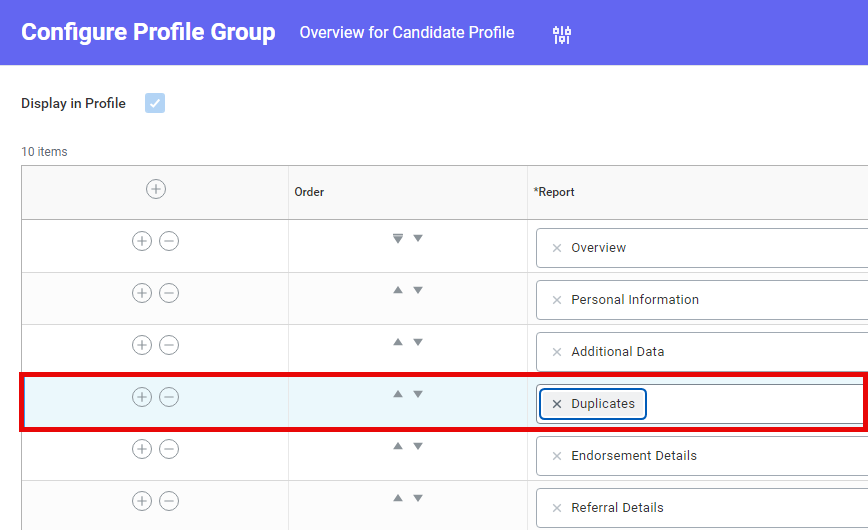The image size is (868, 530).
Task: Move Additional Data row down
Action: (418, 343)
